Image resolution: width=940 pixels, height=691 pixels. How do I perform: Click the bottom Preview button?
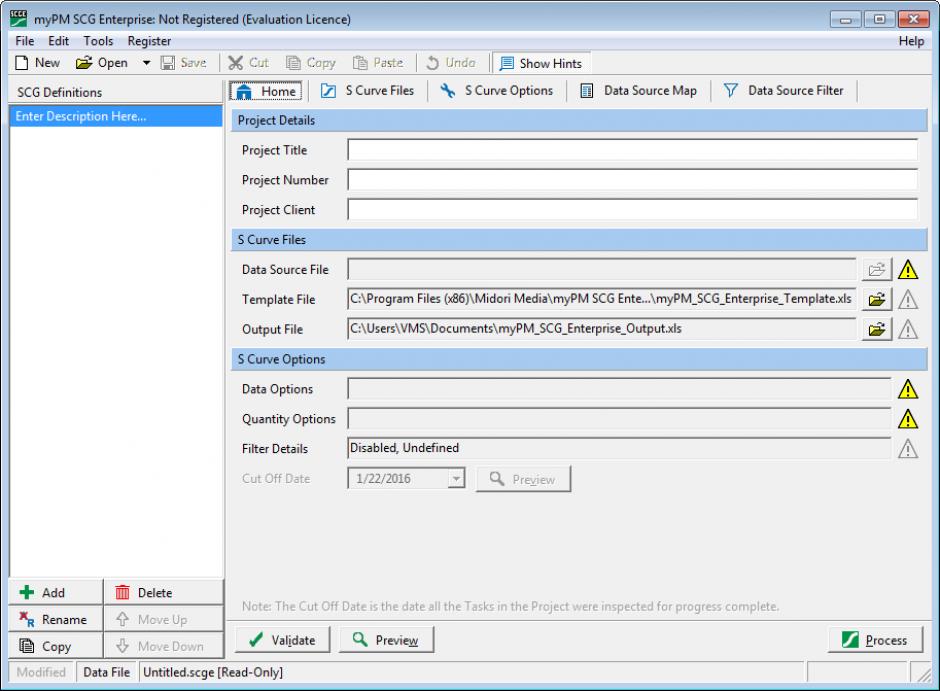coord(386,640)
